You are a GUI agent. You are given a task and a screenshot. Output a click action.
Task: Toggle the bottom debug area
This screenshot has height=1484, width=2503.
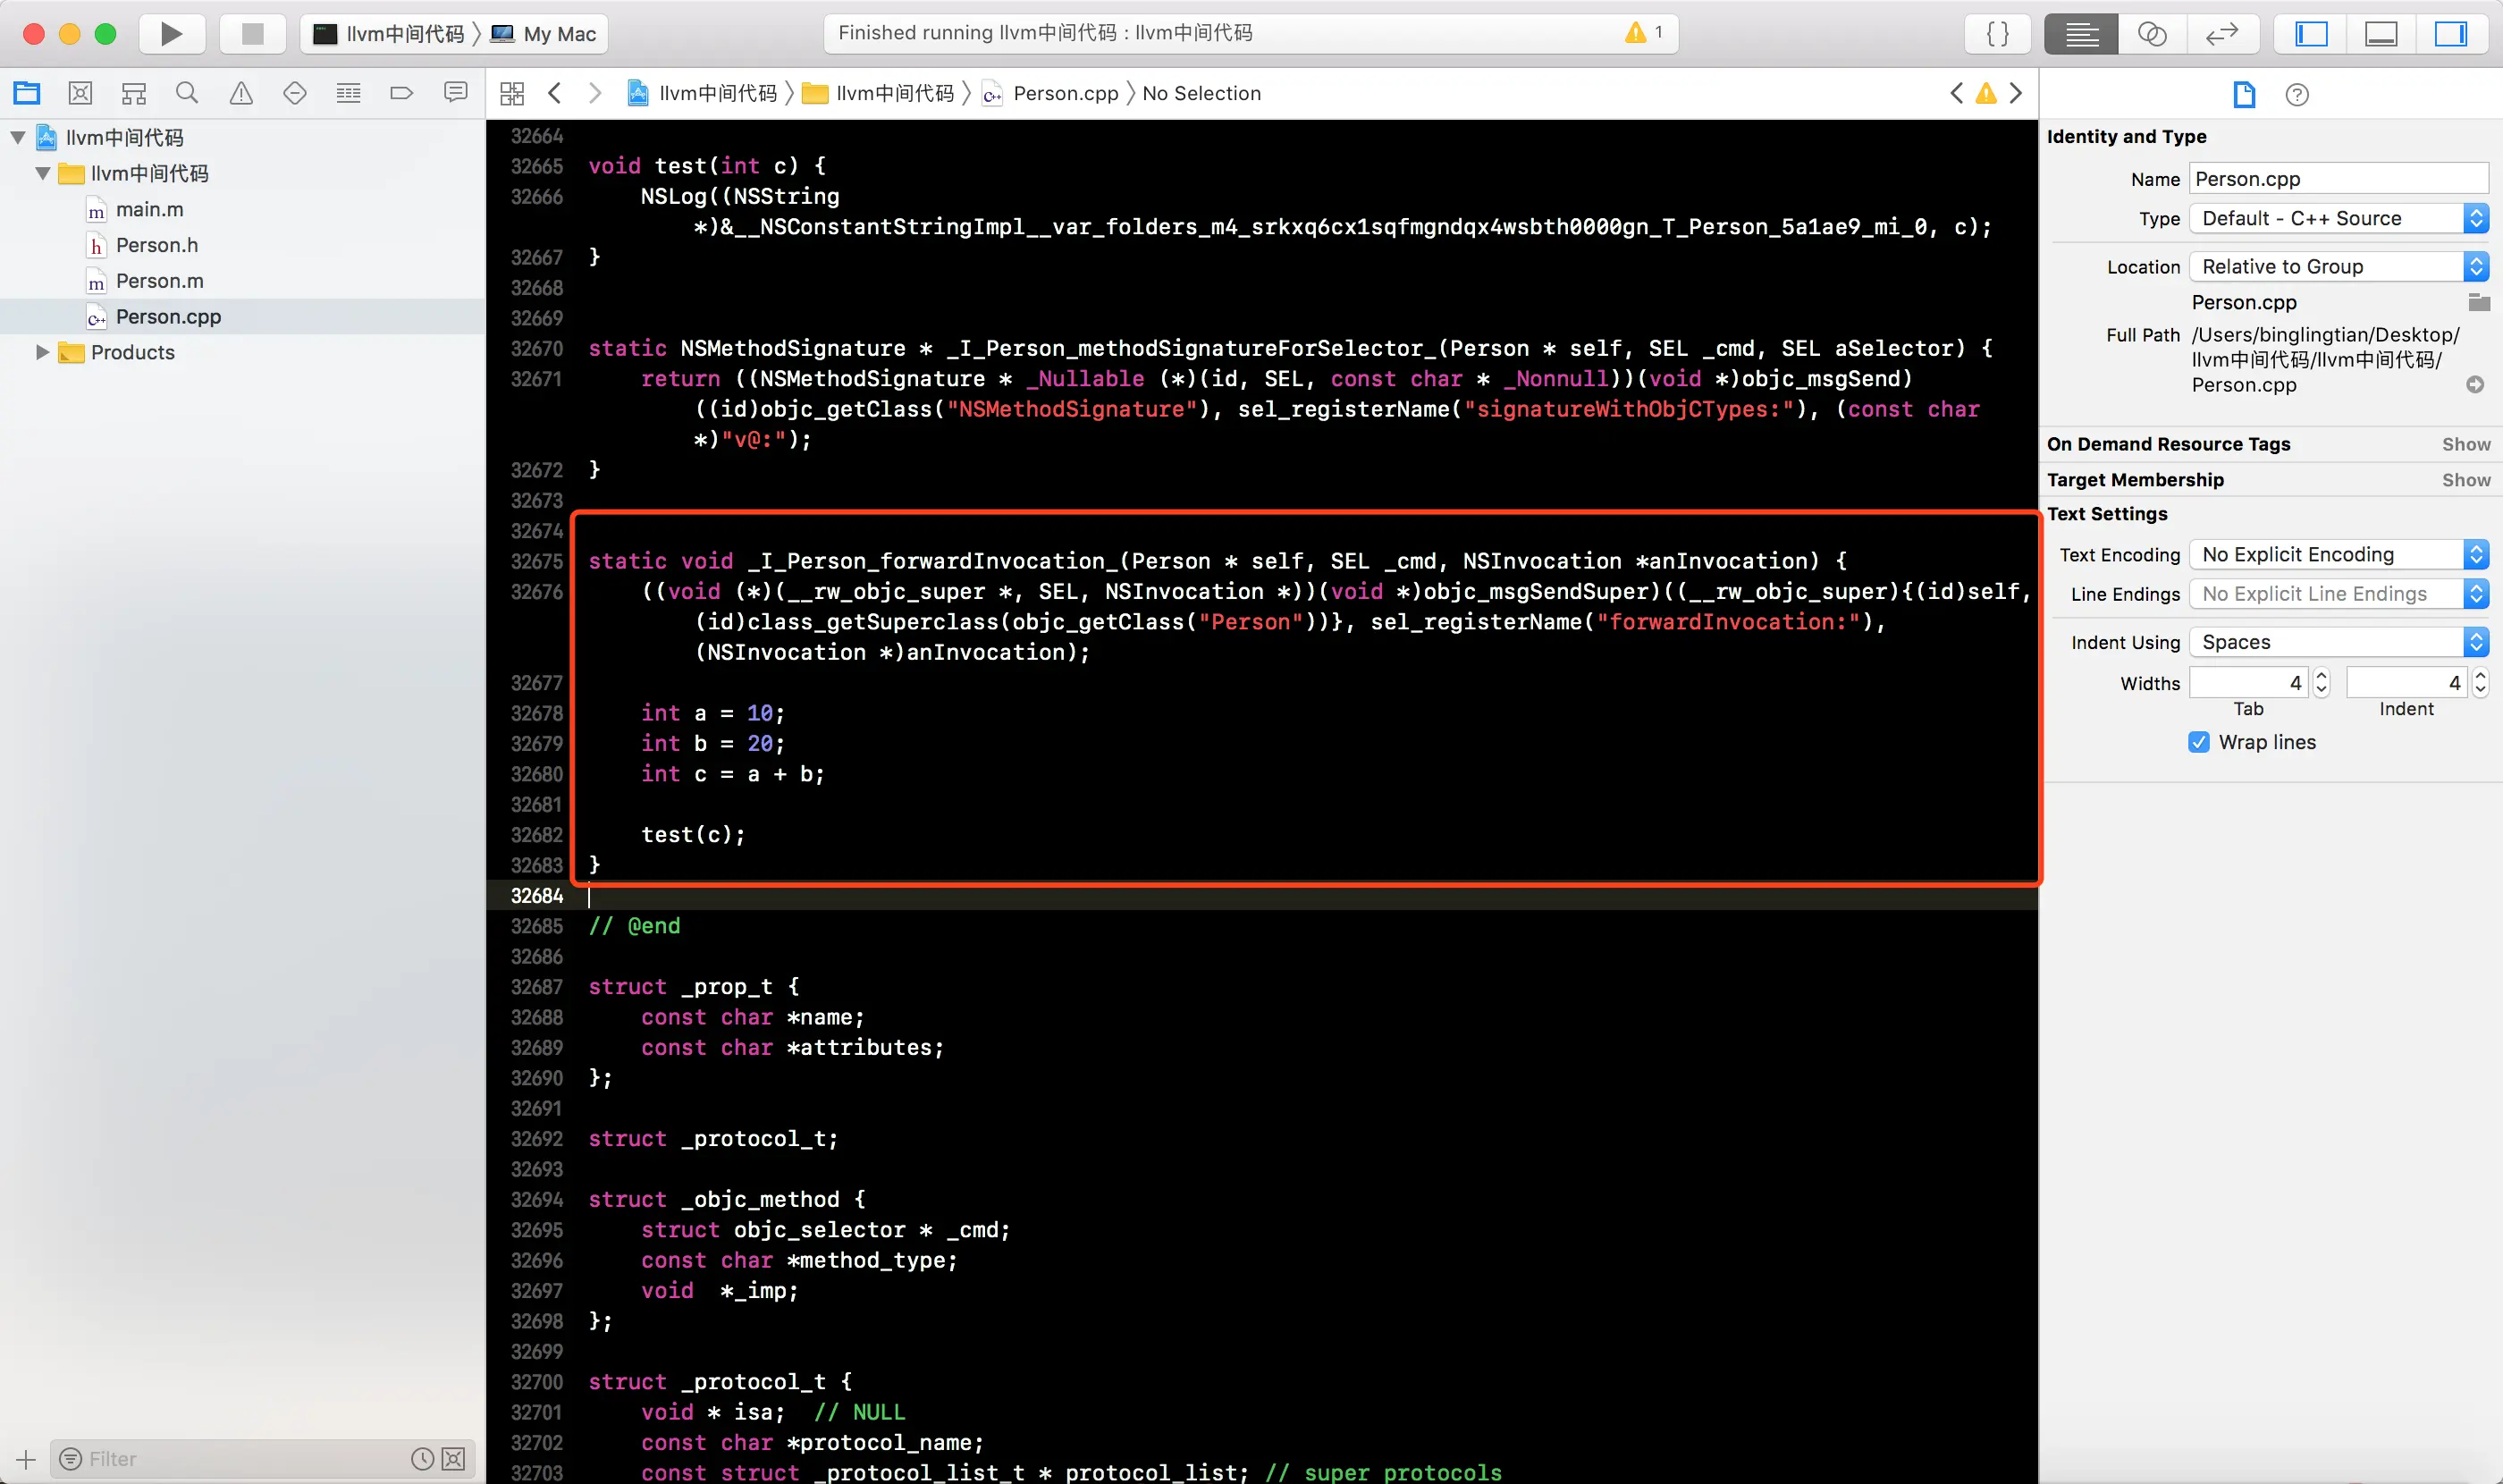tap(2380, 34)
